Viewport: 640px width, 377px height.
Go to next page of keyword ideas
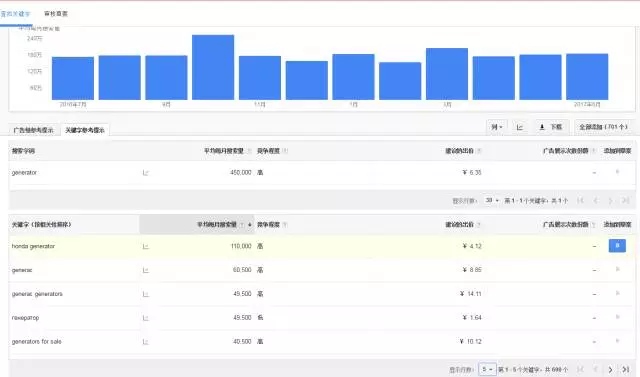pos(611,370)
